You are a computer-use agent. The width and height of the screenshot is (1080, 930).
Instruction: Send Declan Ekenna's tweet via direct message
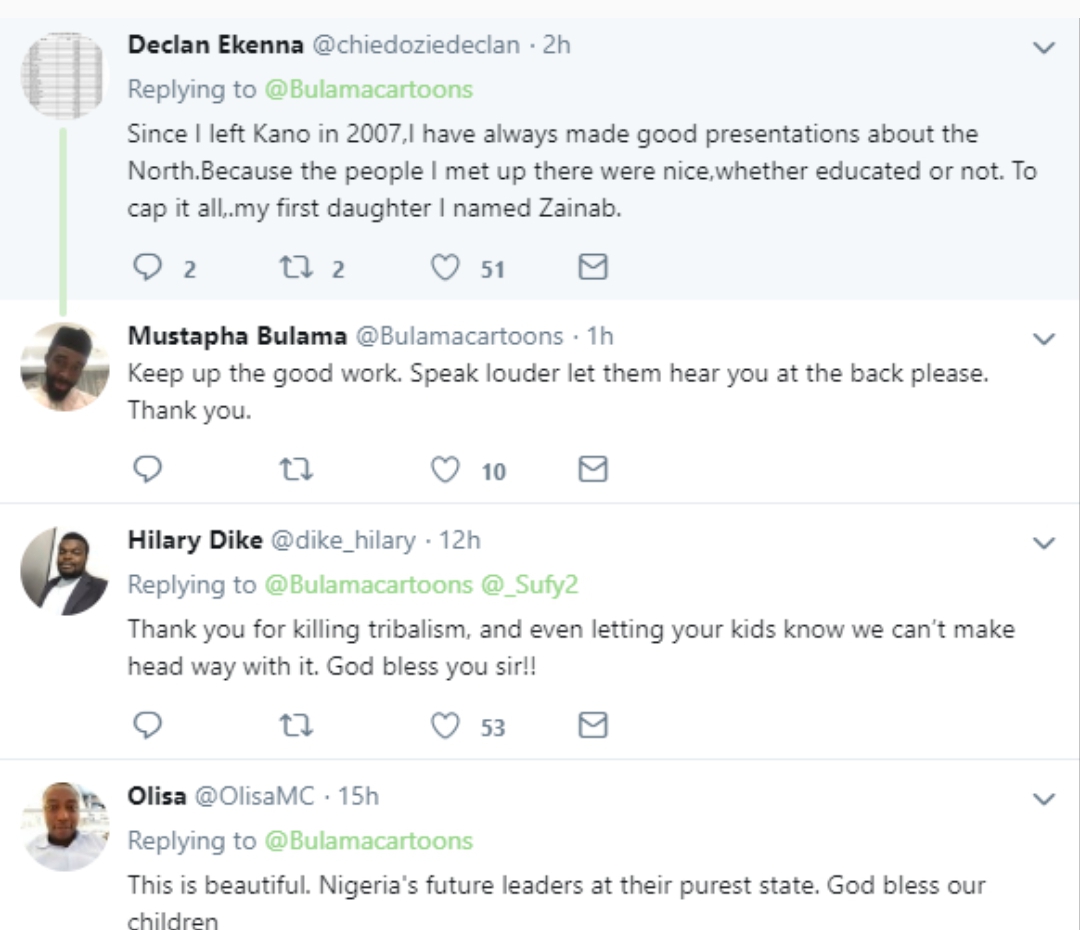pyautogui.click(x=593, y=267)
